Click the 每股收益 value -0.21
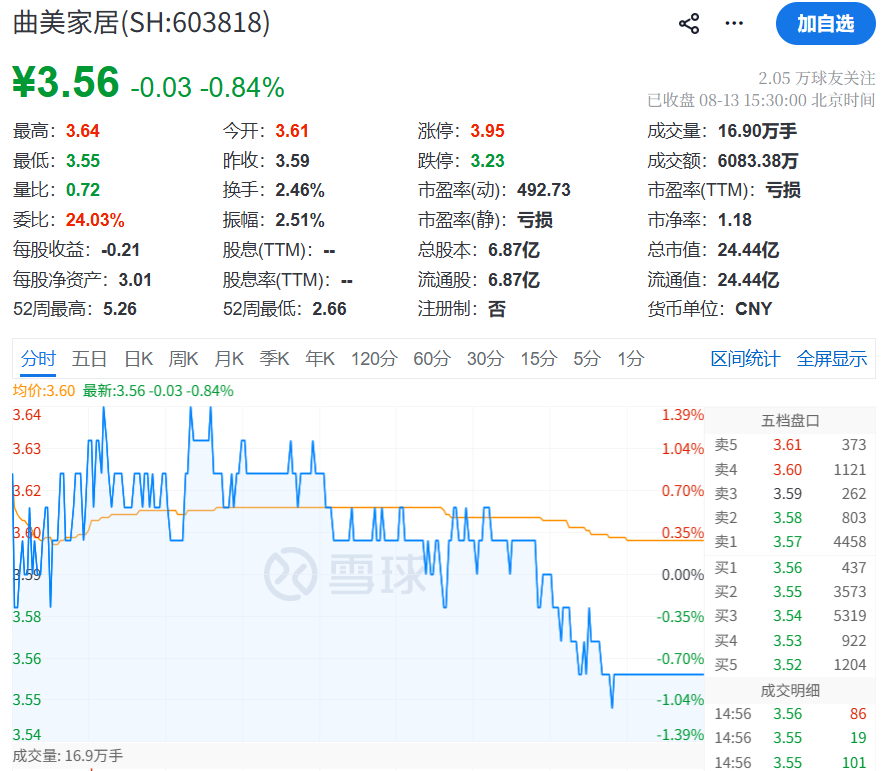The image size is (882, 771). click(120, 250)
